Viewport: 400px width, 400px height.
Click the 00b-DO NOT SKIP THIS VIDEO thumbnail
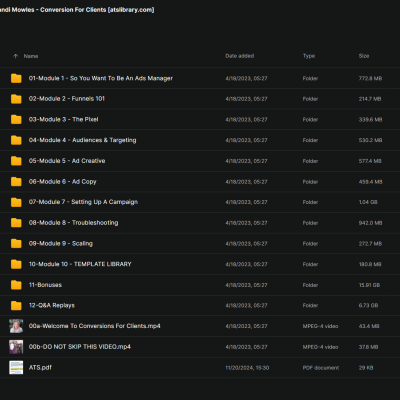pyautogui.click(x=16, y=347)
